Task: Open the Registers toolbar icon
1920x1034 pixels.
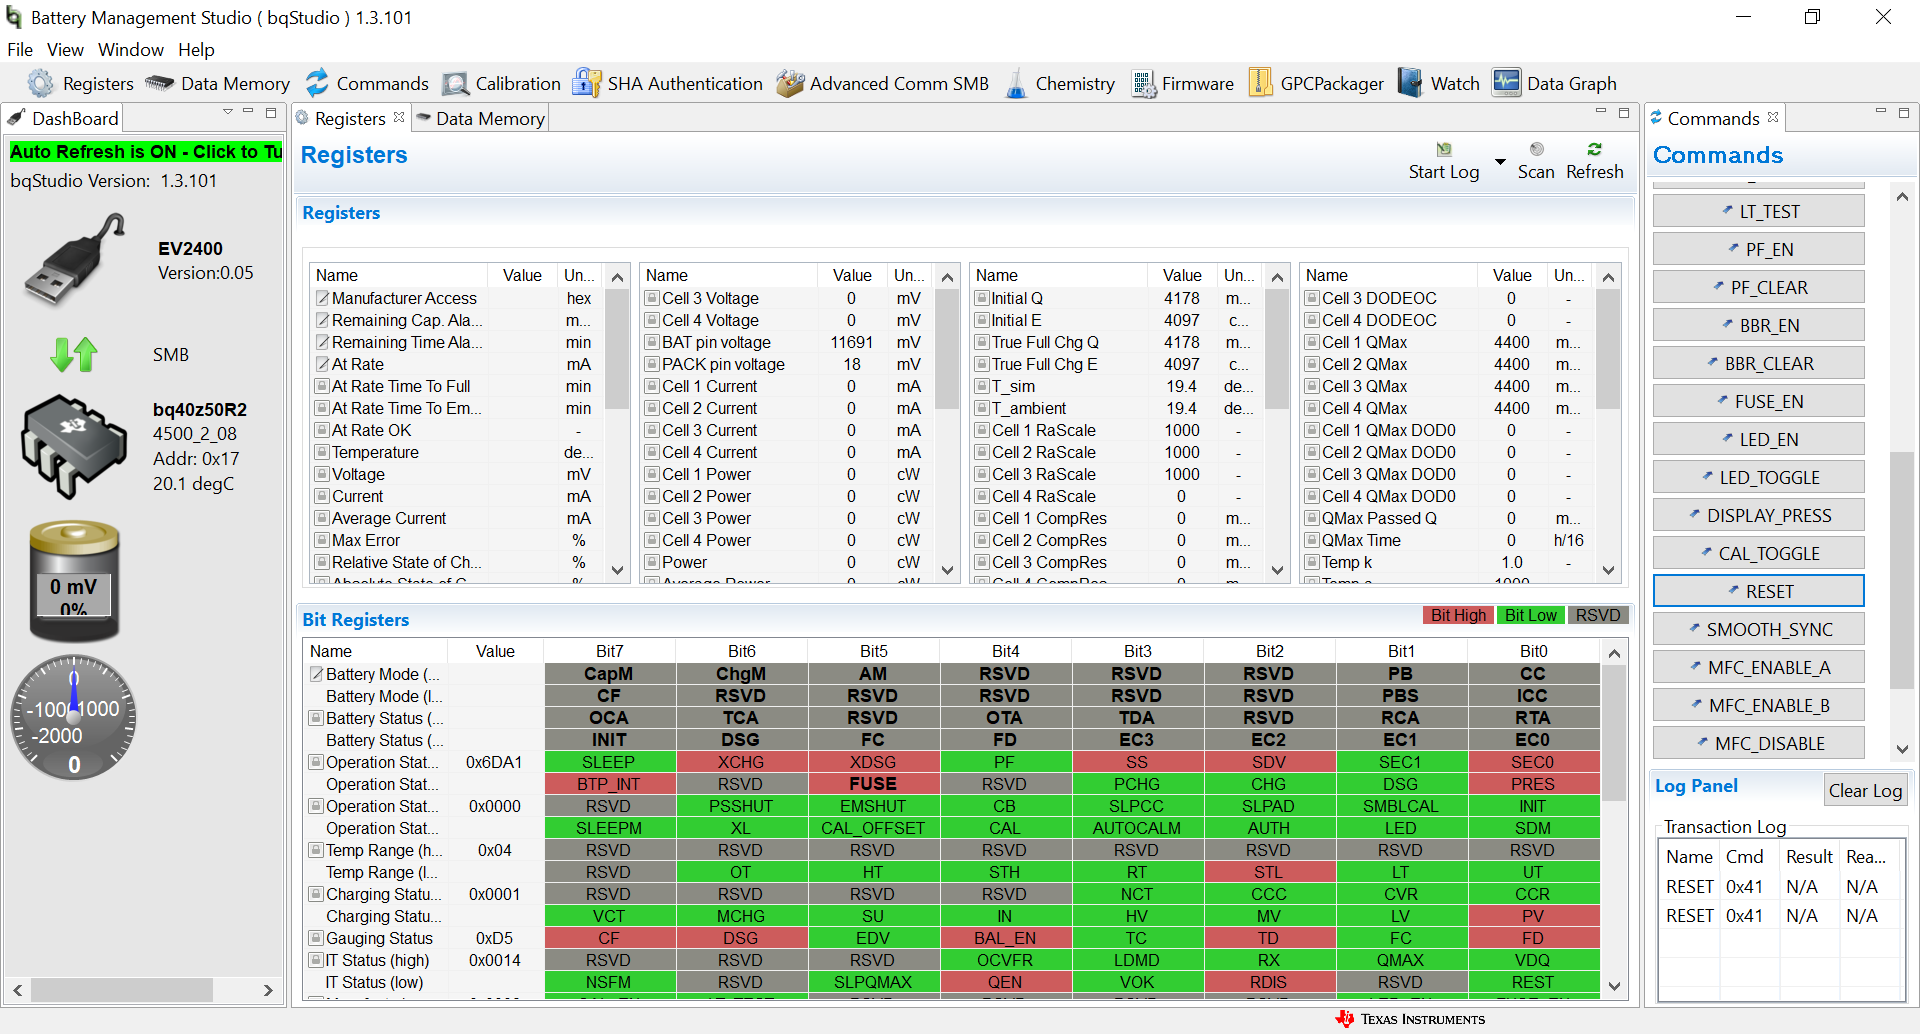Action: click(x=41, y=84)
